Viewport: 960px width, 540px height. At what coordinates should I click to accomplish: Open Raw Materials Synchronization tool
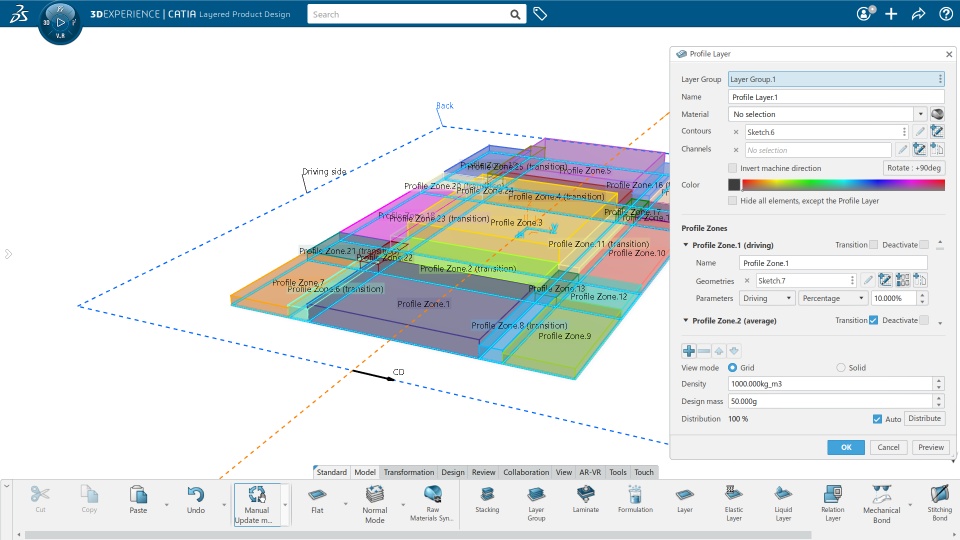pyautogui.click(x=432, y=503)
